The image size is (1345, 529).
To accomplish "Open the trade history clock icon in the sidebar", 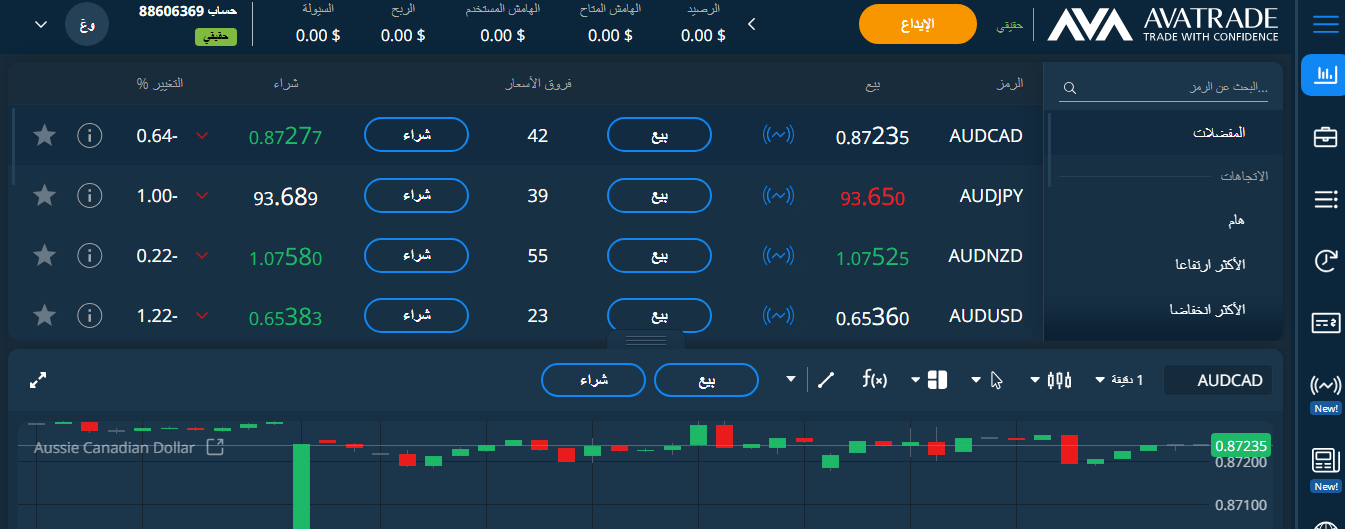I will (x=1326, y=261).
